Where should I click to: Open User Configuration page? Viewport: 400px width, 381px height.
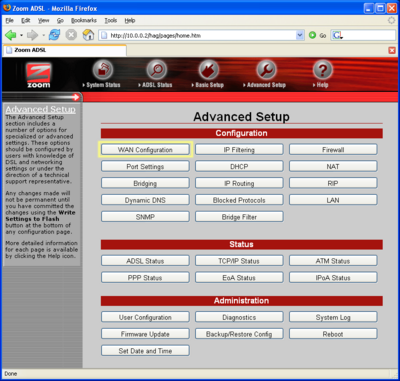click(145, 317)
